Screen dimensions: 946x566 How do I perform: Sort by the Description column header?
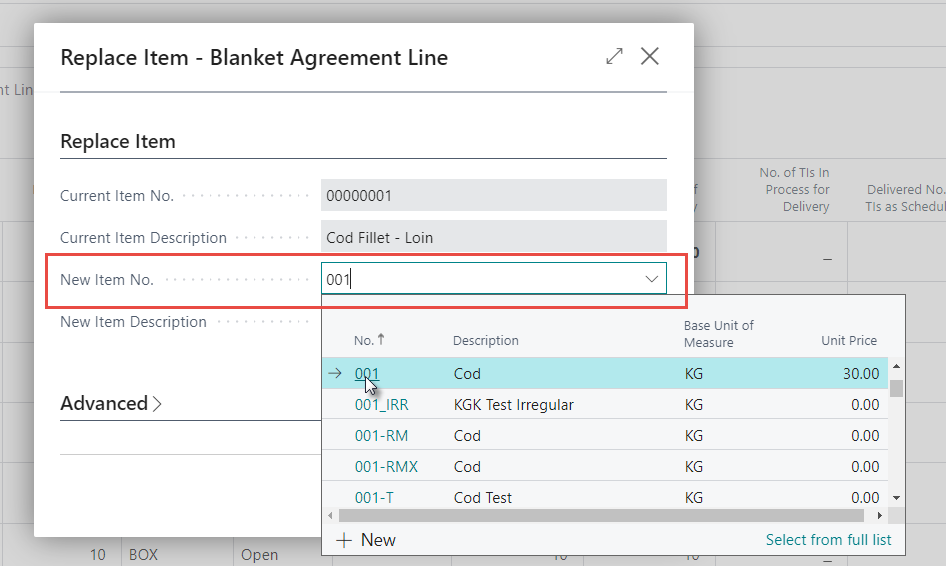(485, 341)
